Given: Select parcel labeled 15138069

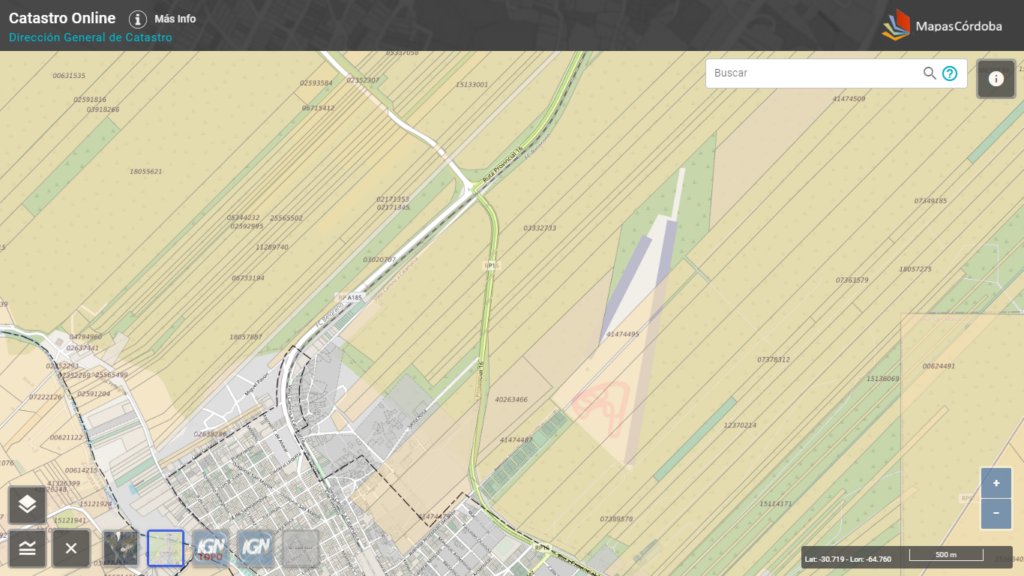Looking at the screenshot, I should [883, 379].
